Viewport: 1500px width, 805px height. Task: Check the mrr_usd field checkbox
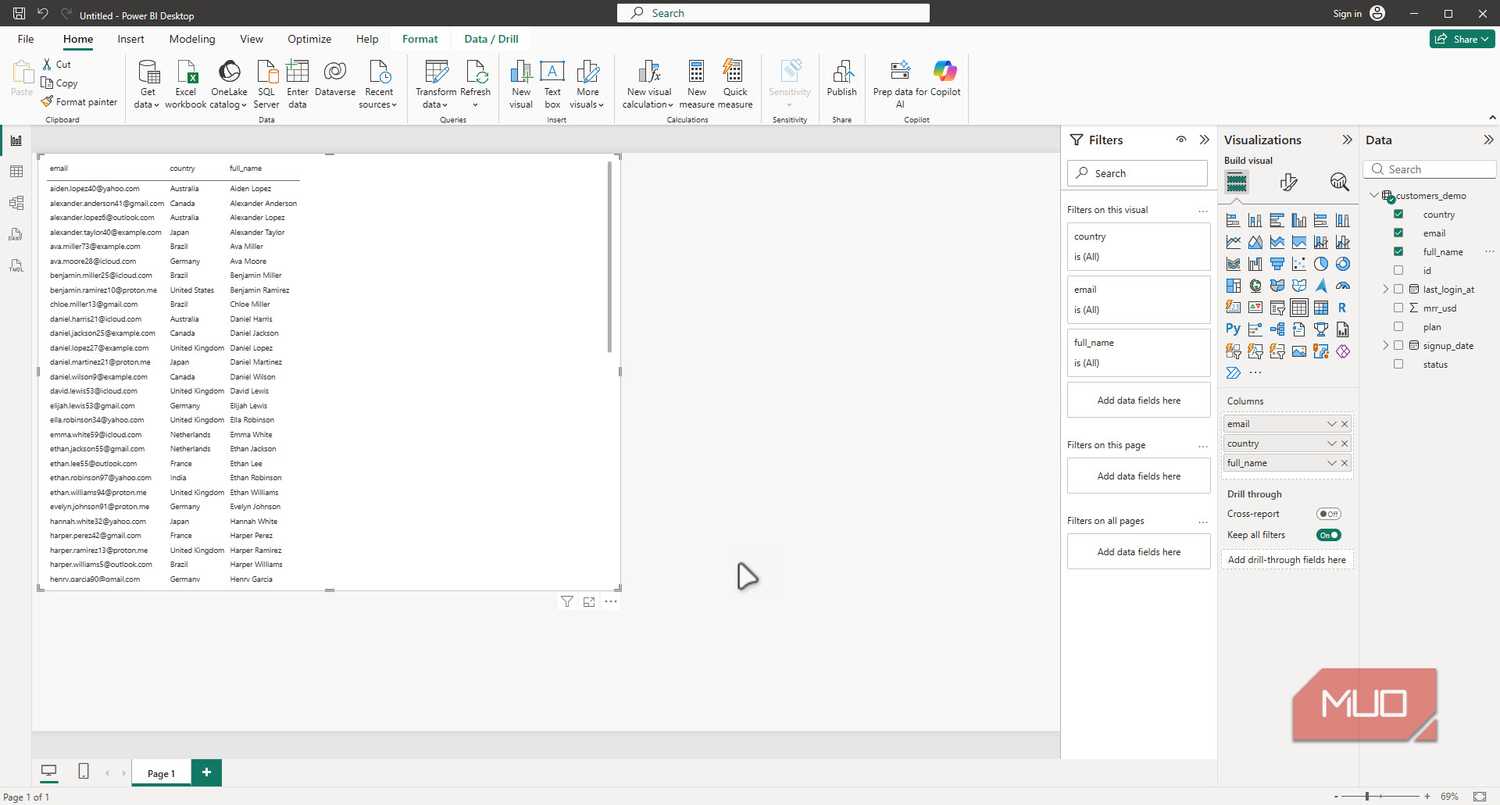click(1398, 308)
